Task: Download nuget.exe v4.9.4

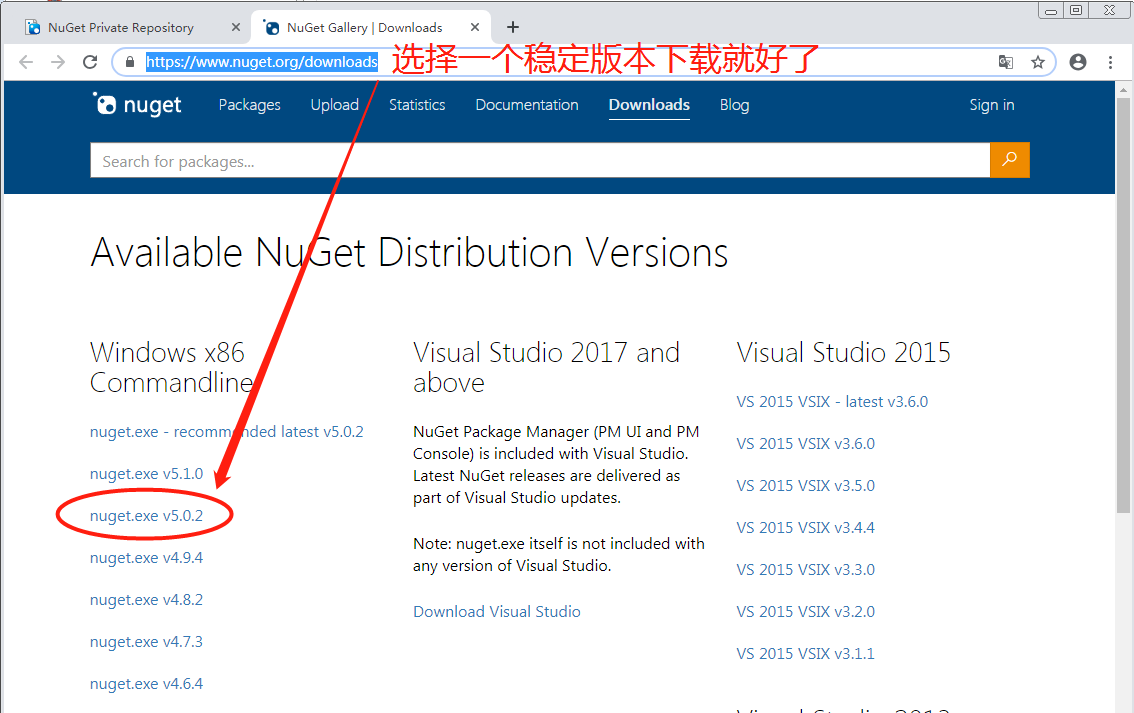Action: [146, 558]
